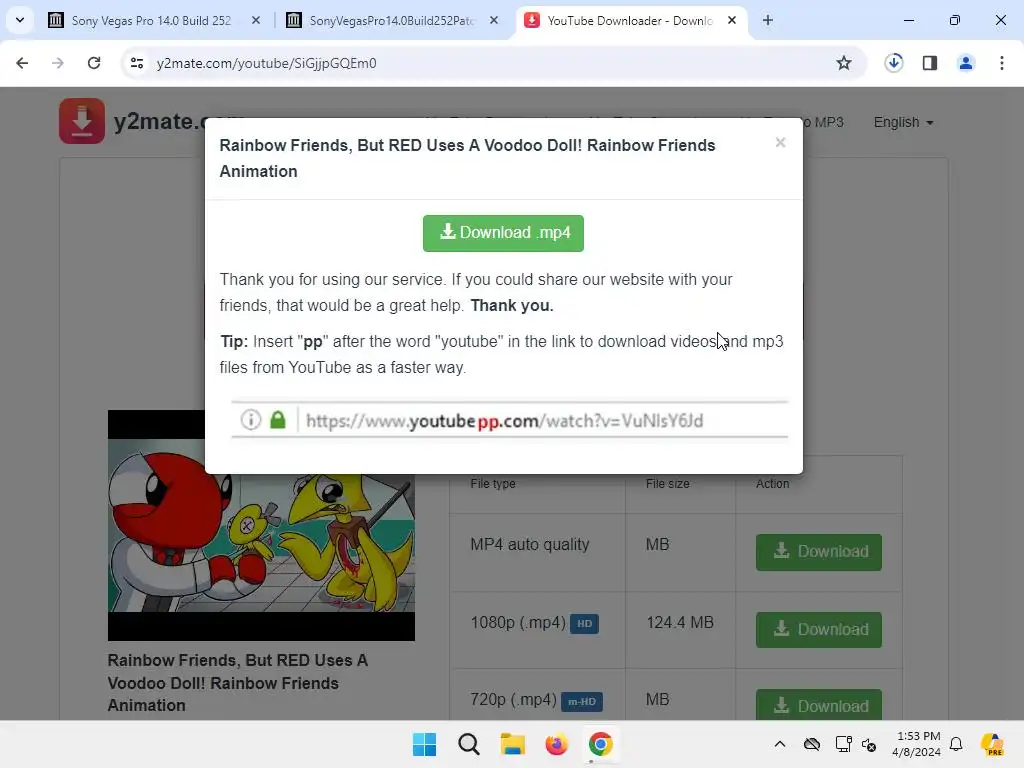Click the Rainbow Friends video thumbnail
Screen dimensions: 1024x768
(x=261, y=525)
